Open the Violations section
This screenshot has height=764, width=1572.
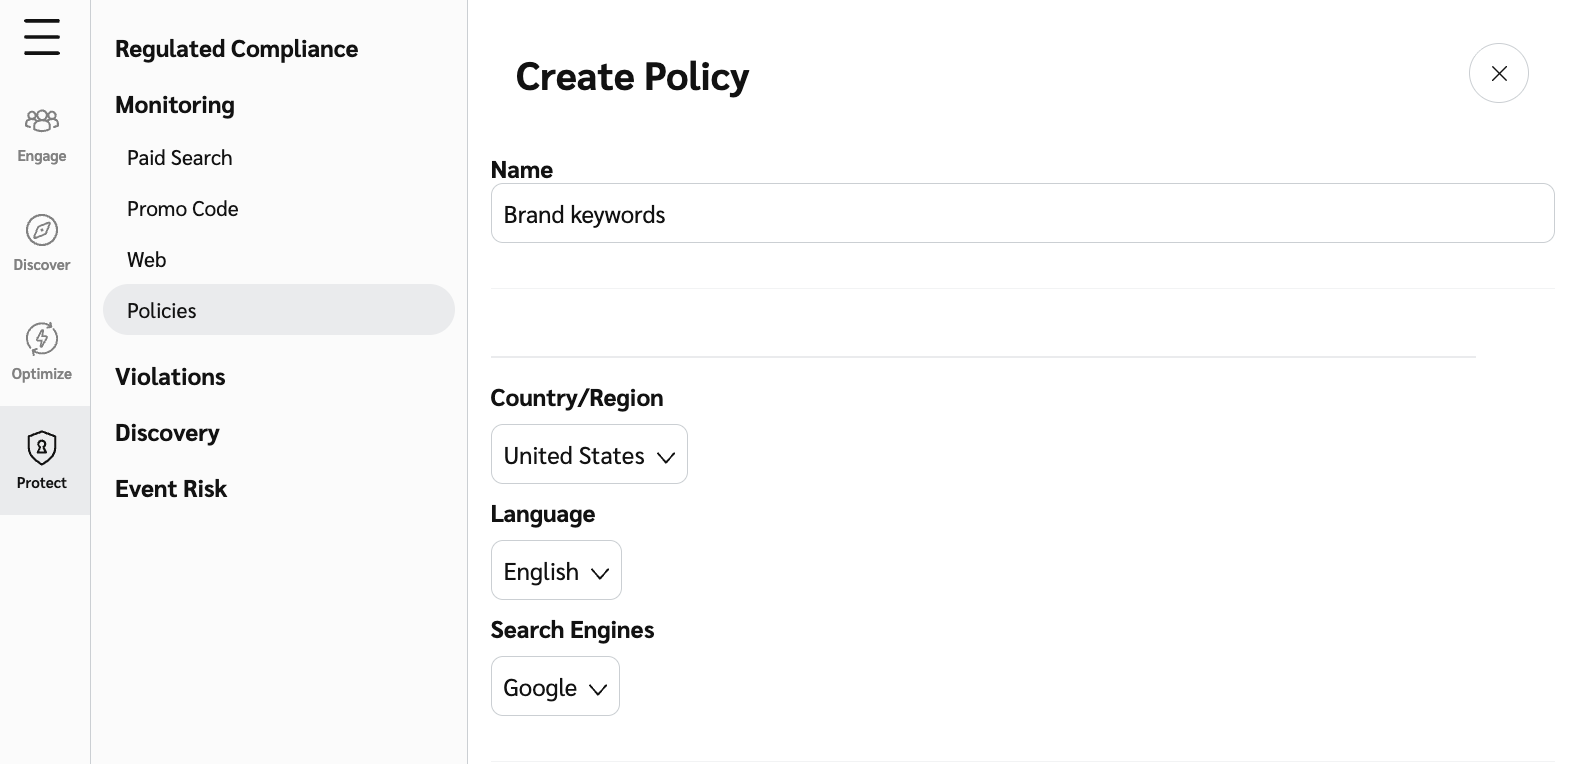pos(170,377)
